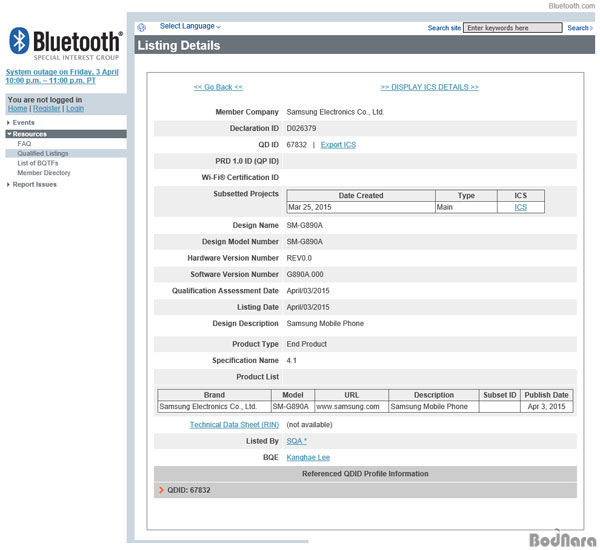Click the Bluetooth SIG logo

tap(65, 44)
